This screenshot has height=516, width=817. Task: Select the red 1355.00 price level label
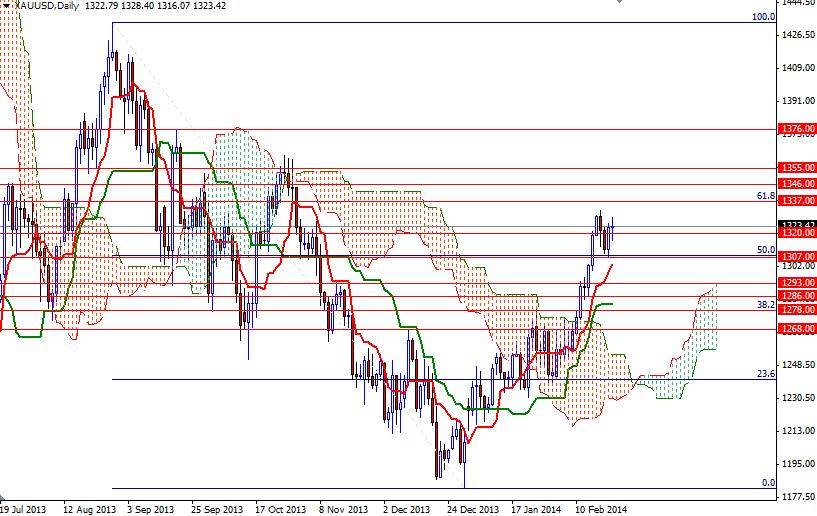coord(797,167)
